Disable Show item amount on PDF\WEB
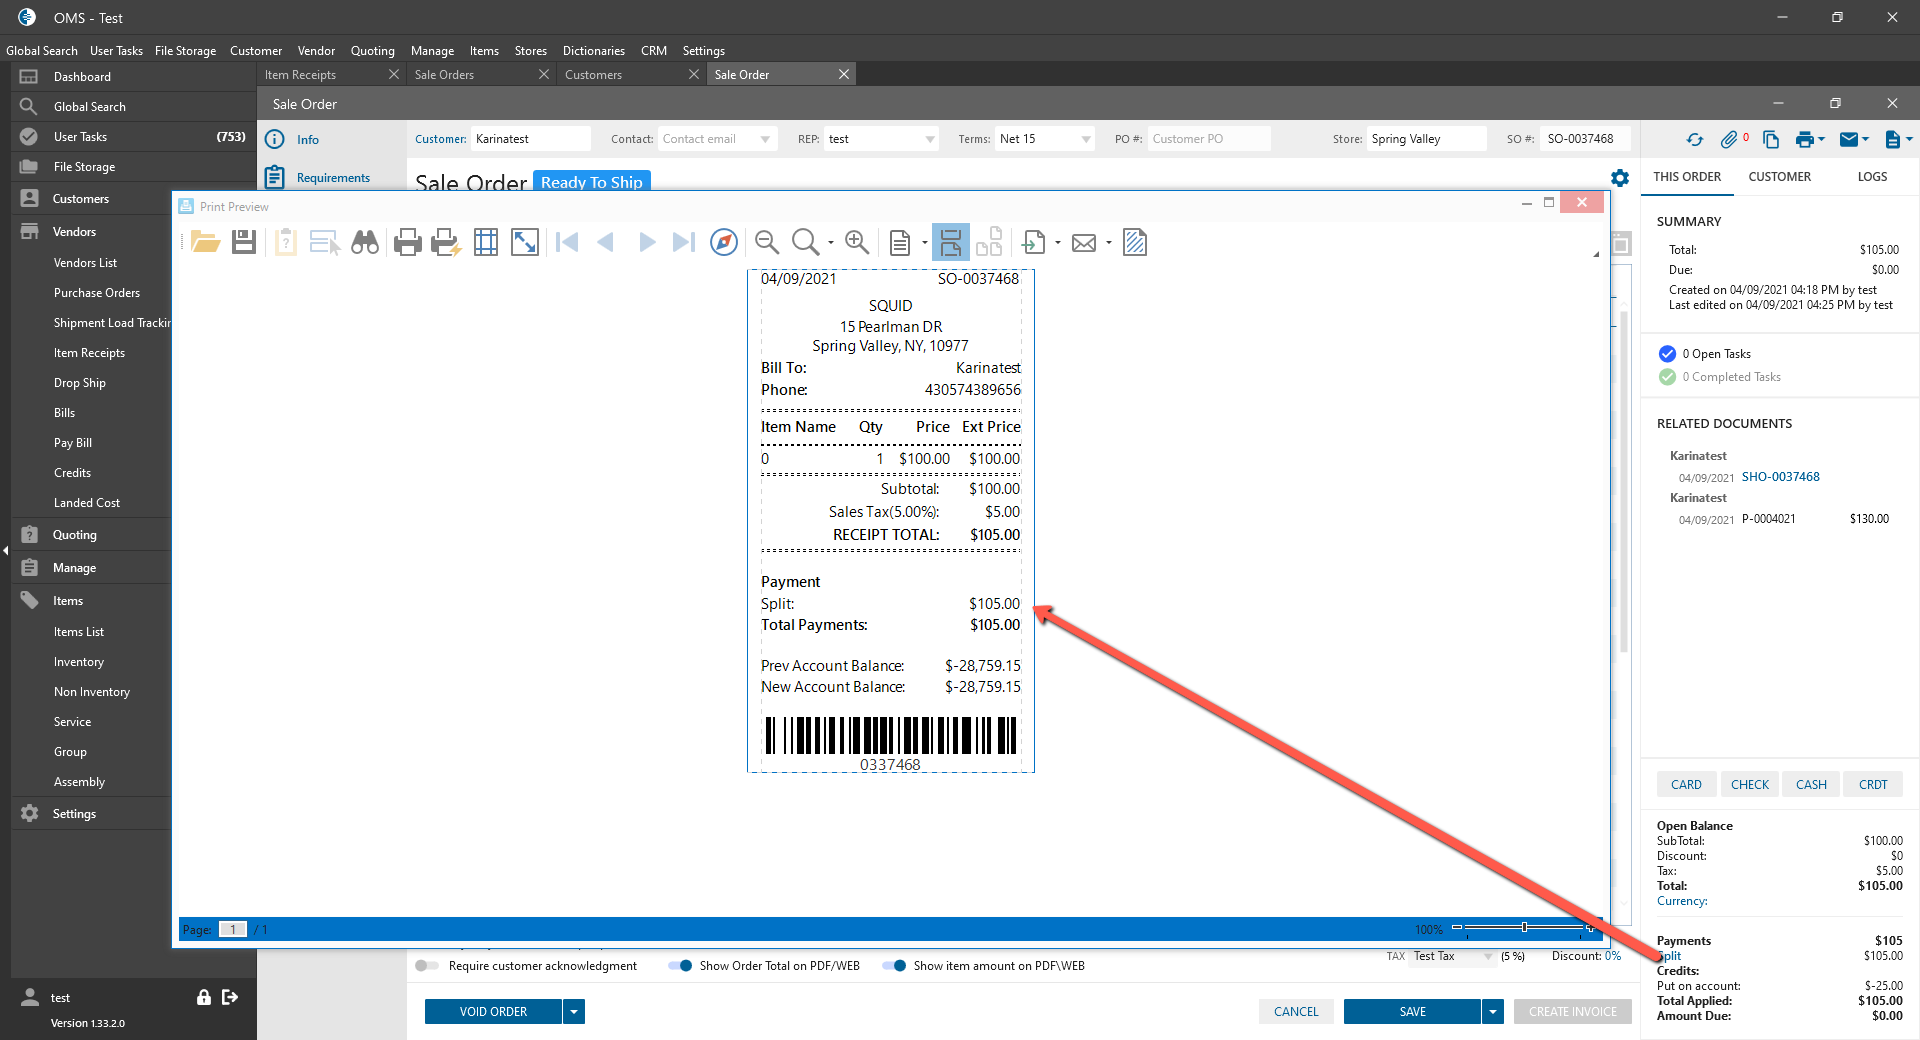The width and height of the screenshot is (1920, 1040). (x=894, y=966)
